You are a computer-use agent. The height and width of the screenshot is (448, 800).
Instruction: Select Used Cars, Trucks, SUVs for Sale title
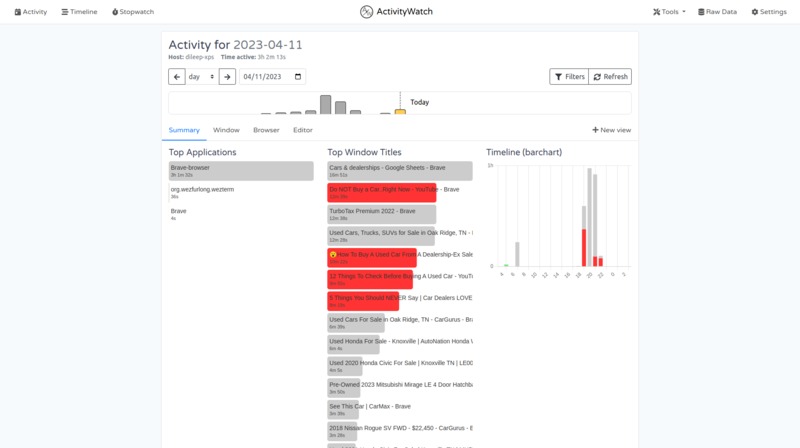[400, 236]
